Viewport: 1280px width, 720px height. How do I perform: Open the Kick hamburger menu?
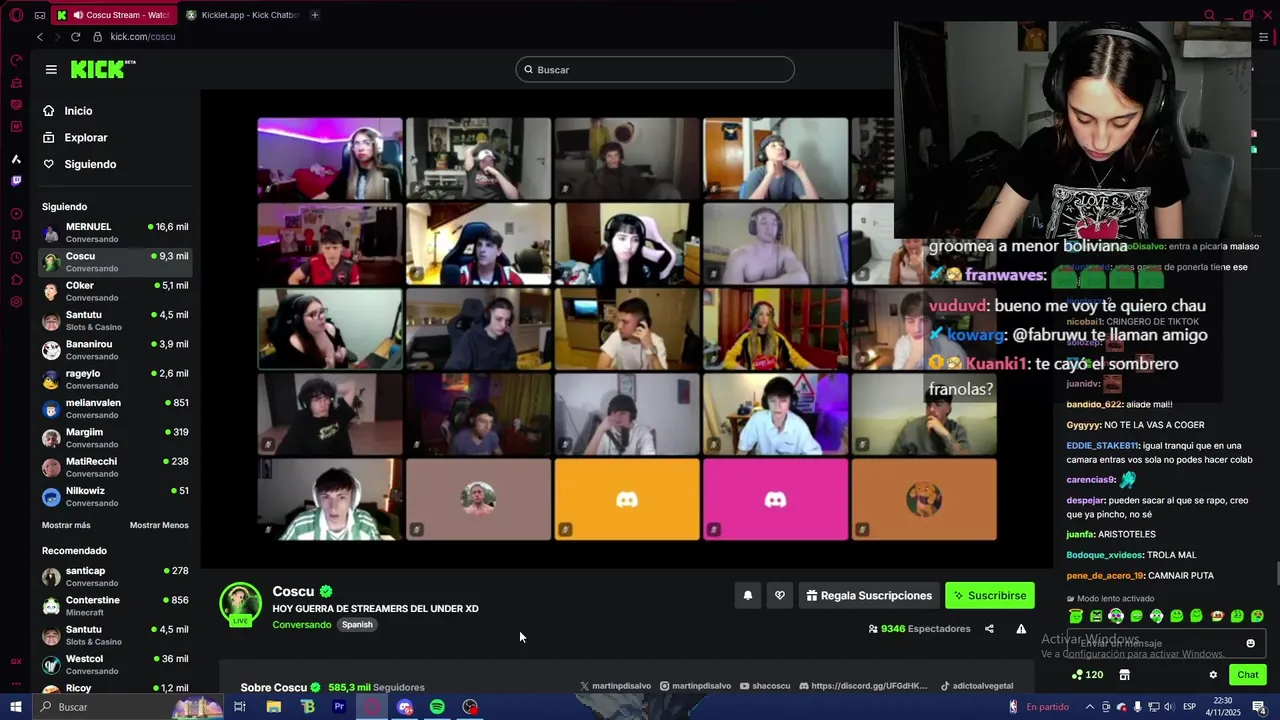pyautogui.click(x=51, y=70)
